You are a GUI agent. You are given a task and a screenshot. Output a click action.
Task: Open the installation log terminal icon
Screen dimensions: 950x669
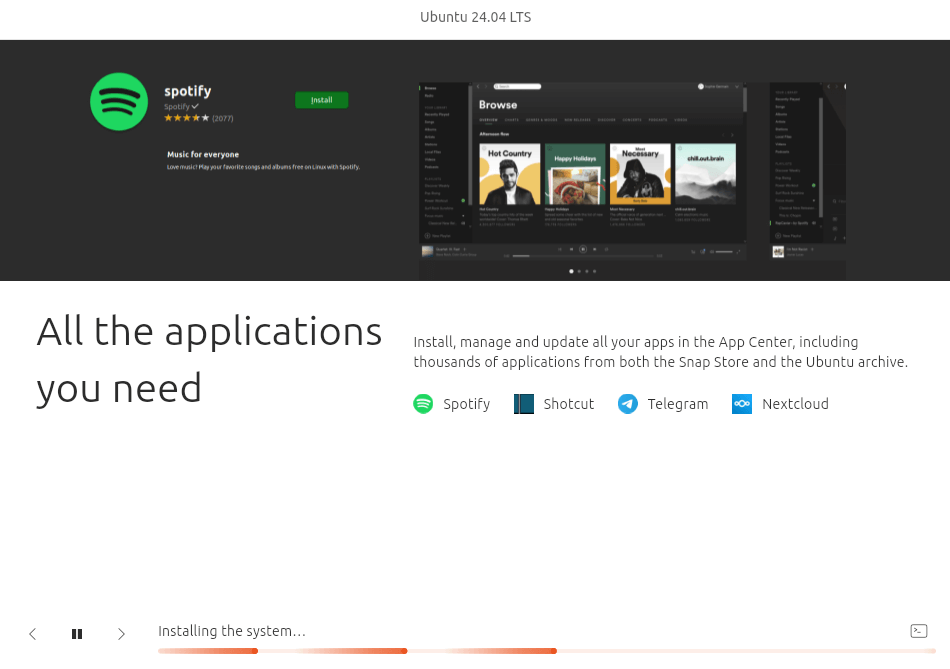918,631
